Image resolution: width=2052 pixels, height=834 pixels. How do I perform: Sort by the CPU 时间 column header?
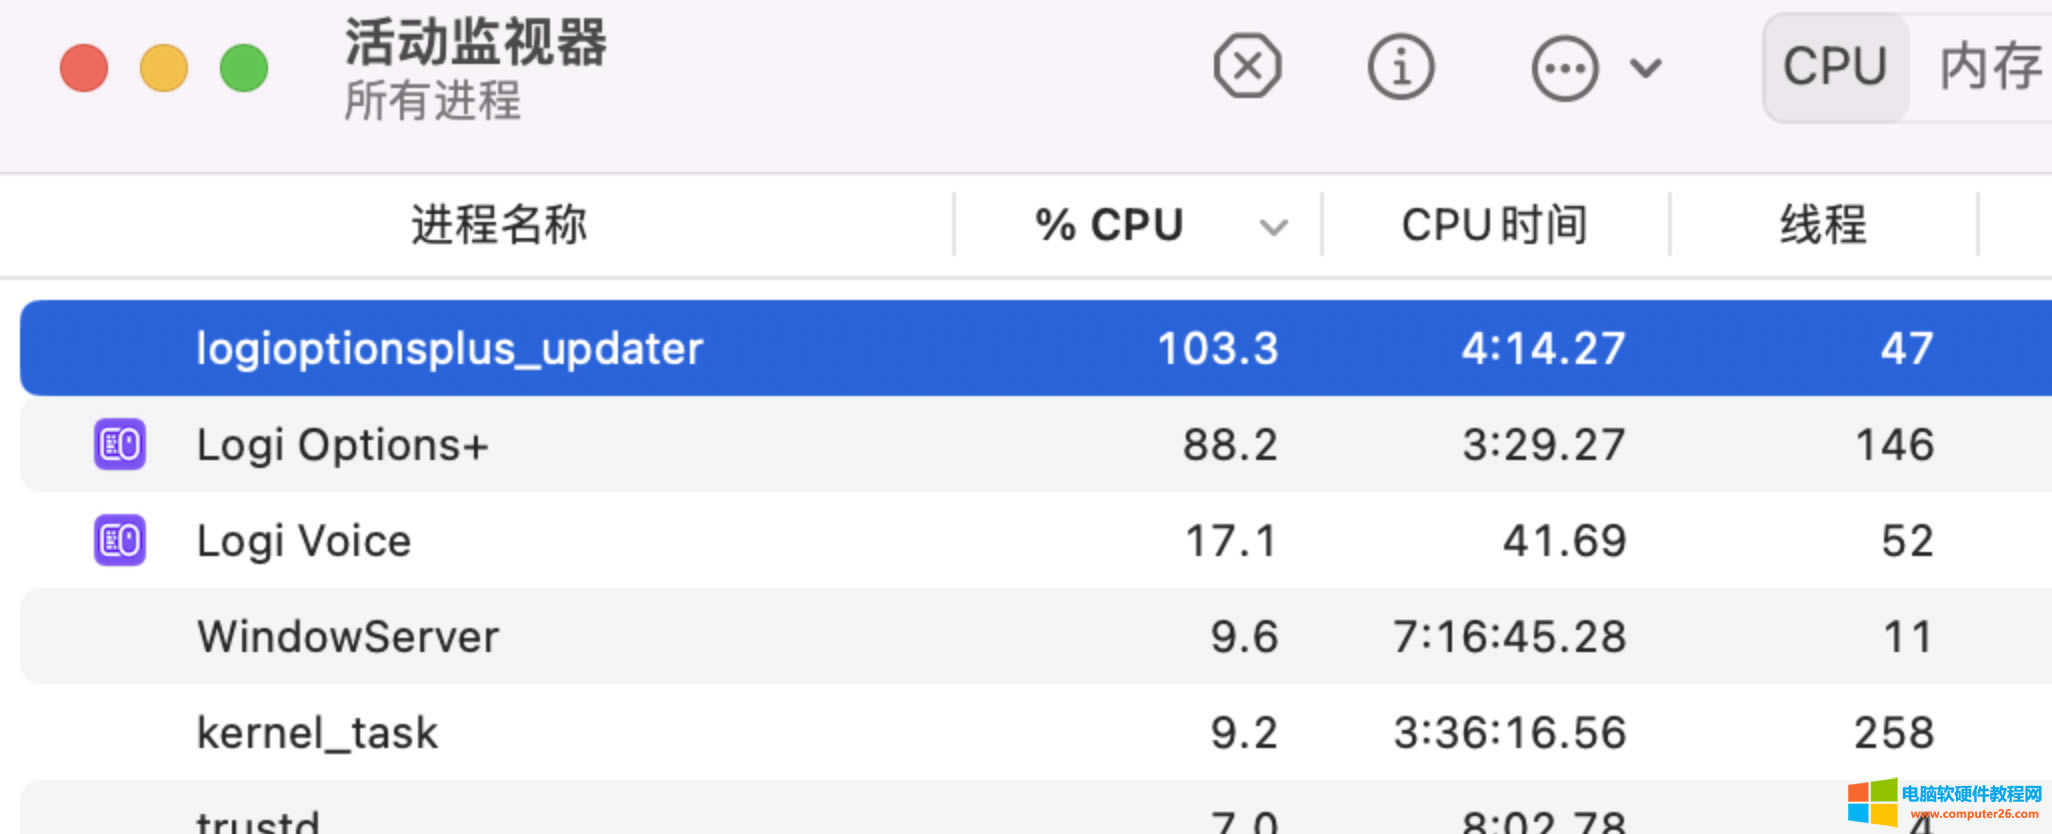click(x=1494, y=225)
